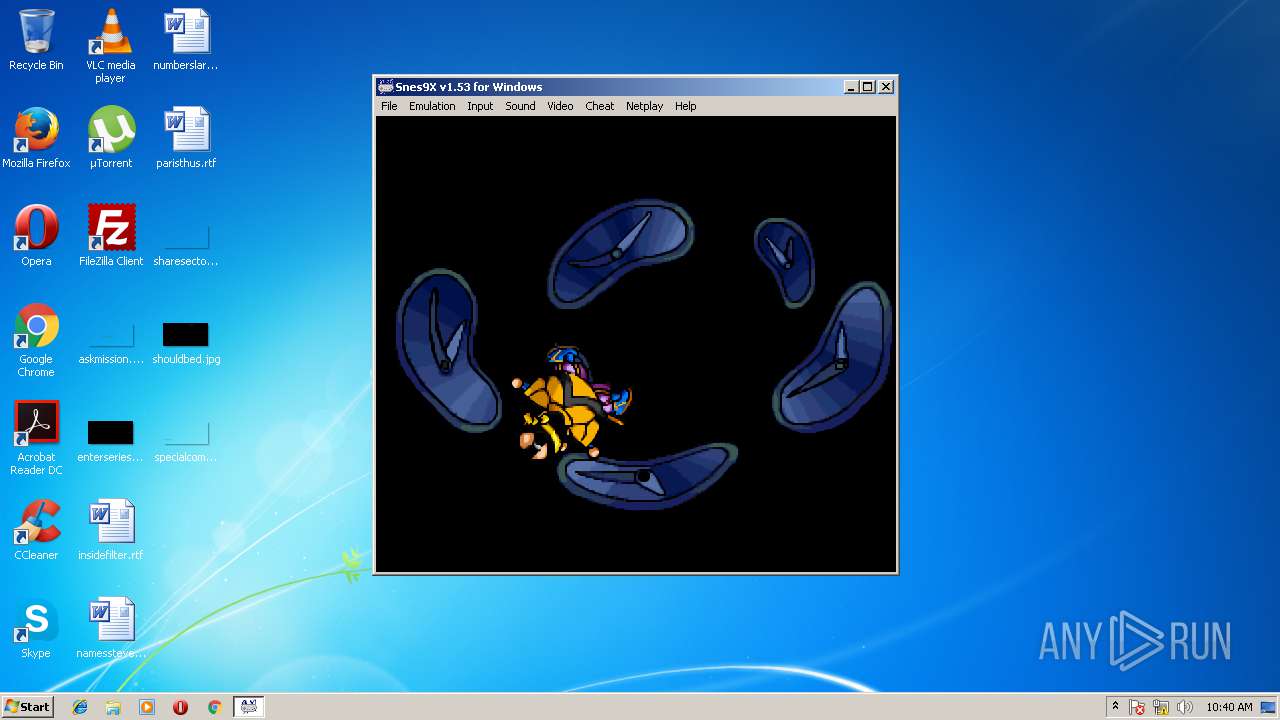Launch Internet Explorer from taskbar
Screen dimensions: 1280x720
coord(80,707)
